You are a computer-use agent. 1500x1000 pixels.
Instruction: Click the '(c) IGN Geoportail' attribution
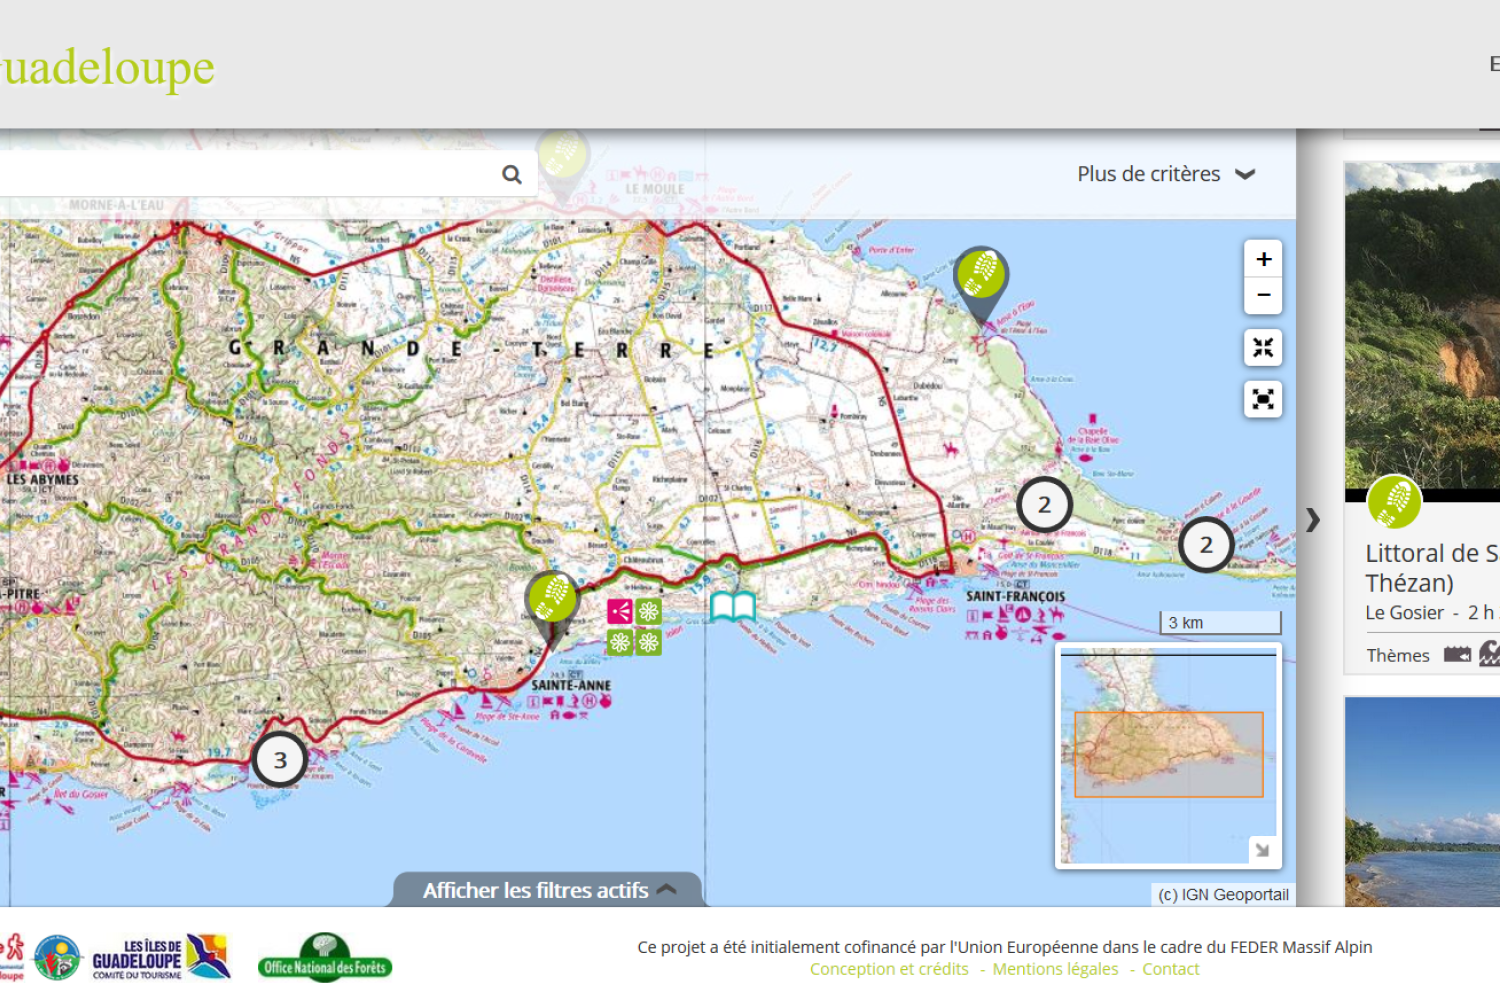1223,895
